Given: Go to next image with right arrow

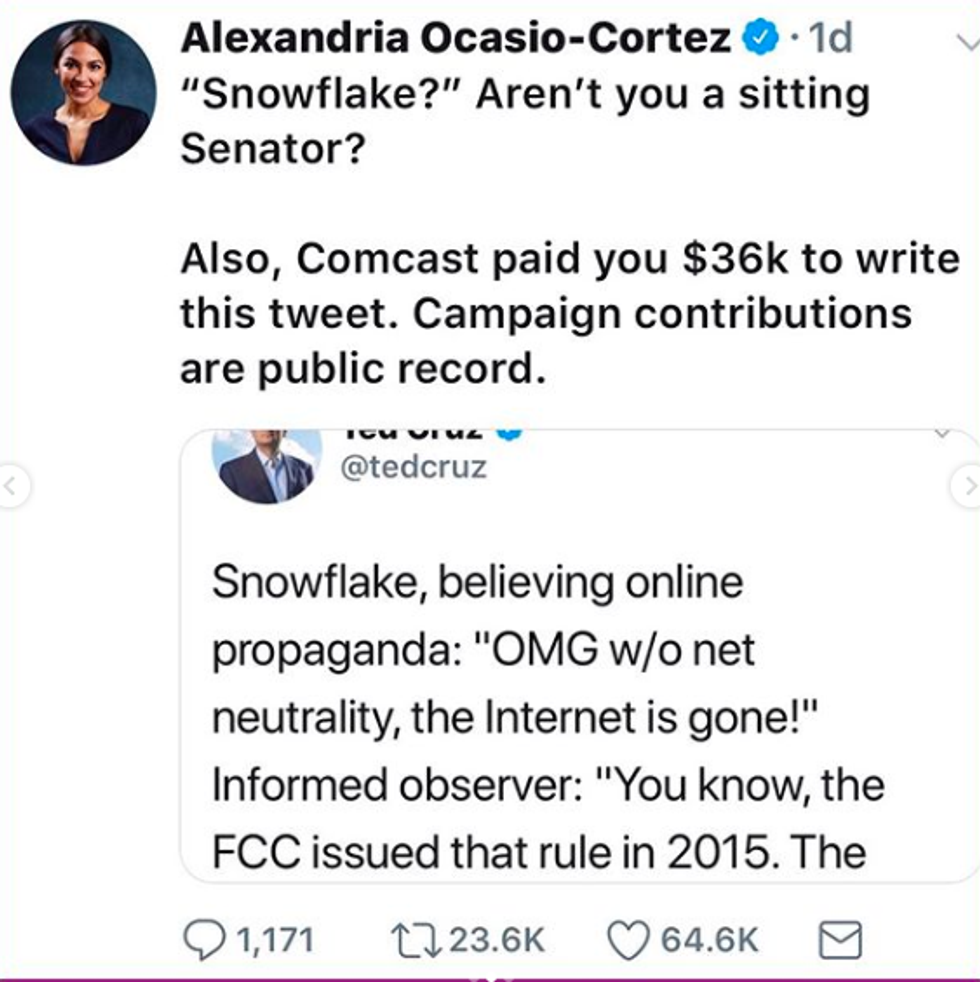Looking at the screenshot, I should [x=966, y=488].
